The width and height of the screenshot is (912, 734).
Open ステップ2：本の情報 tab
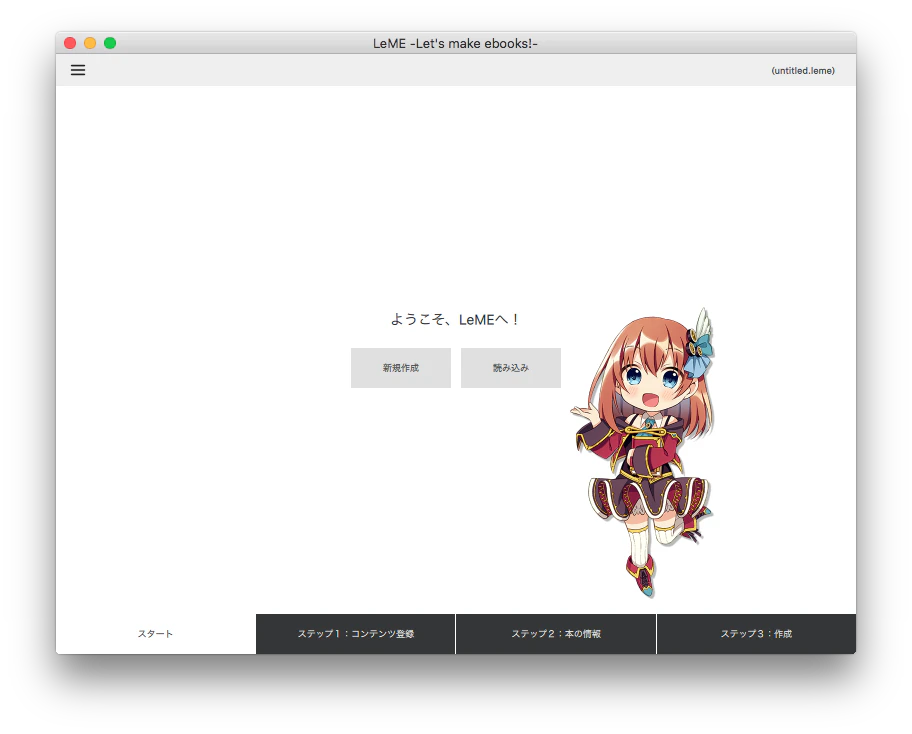[556, 634]
